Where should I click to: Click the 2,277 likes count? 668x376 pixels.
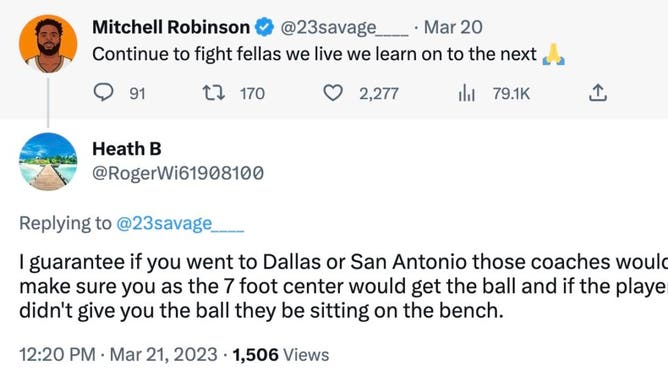pos(379,94)
